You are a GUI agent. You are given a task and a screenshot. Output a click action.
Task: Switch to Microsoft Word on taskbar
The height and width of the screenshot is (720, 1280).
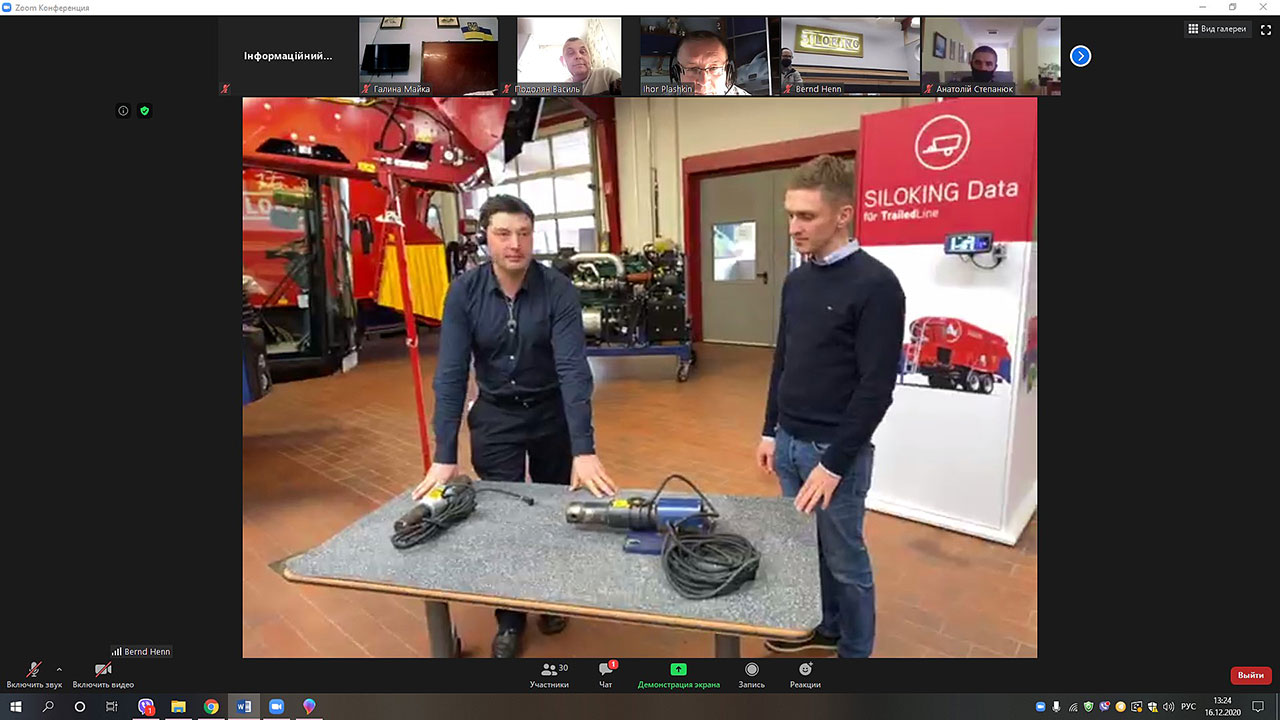click(244, 707)
